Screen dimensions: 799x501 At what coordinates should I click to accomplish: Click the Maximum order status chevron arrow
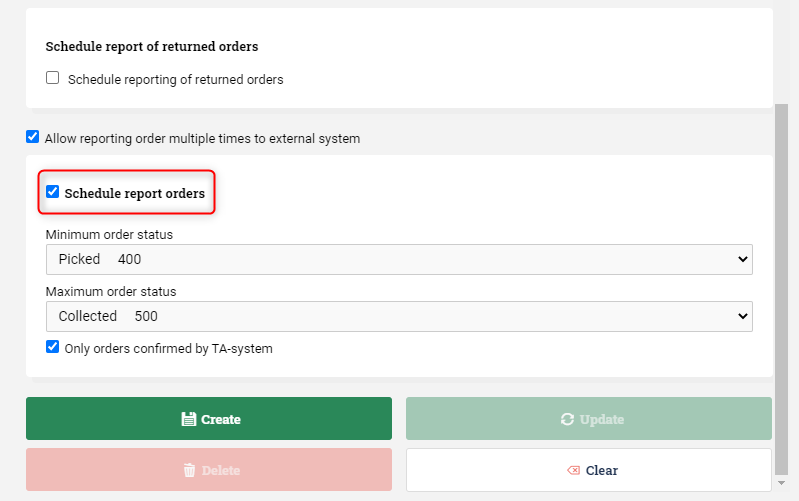tap(742, 317)
